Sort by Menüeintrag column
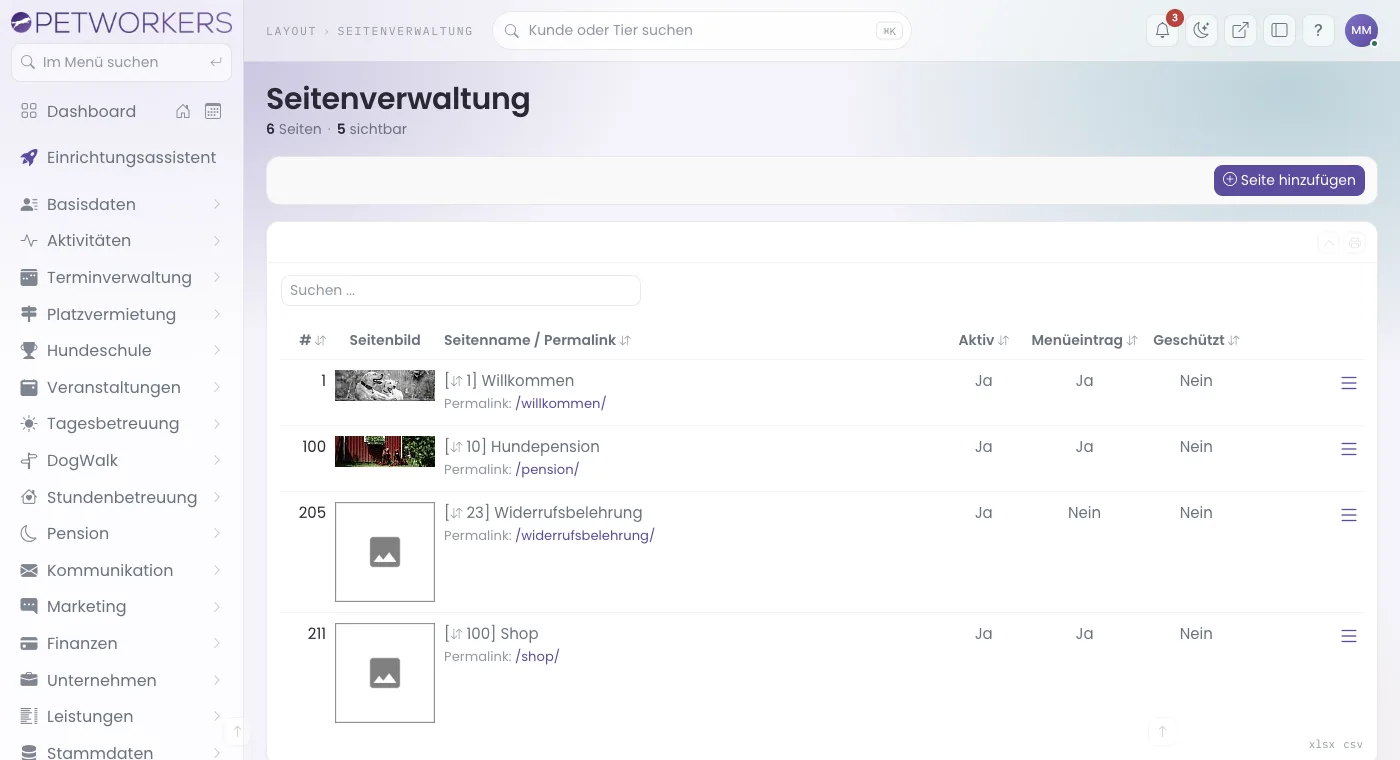 click(1085, 340)
